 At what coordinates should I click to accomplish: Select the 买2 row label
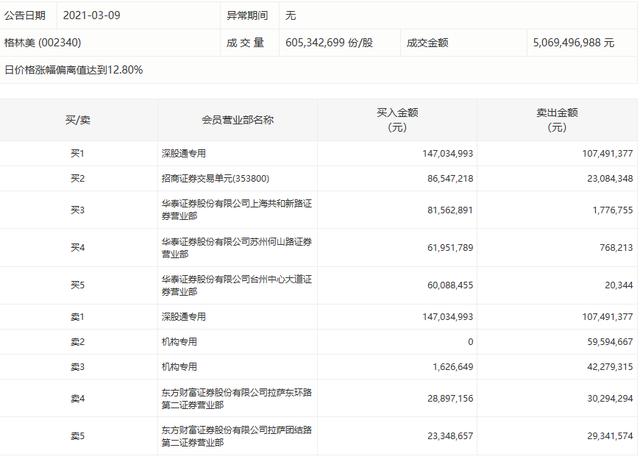pyautogui.click(x=78, y=178)
